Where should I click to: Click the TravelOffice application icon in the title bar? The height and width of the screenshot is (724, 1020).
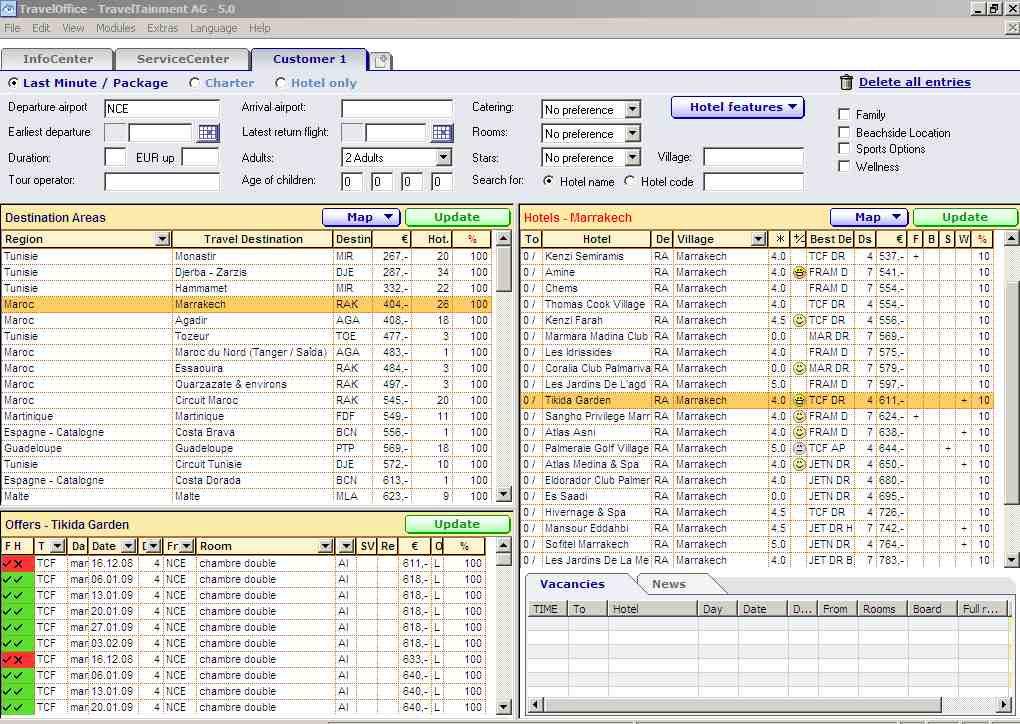click(8, 8)
